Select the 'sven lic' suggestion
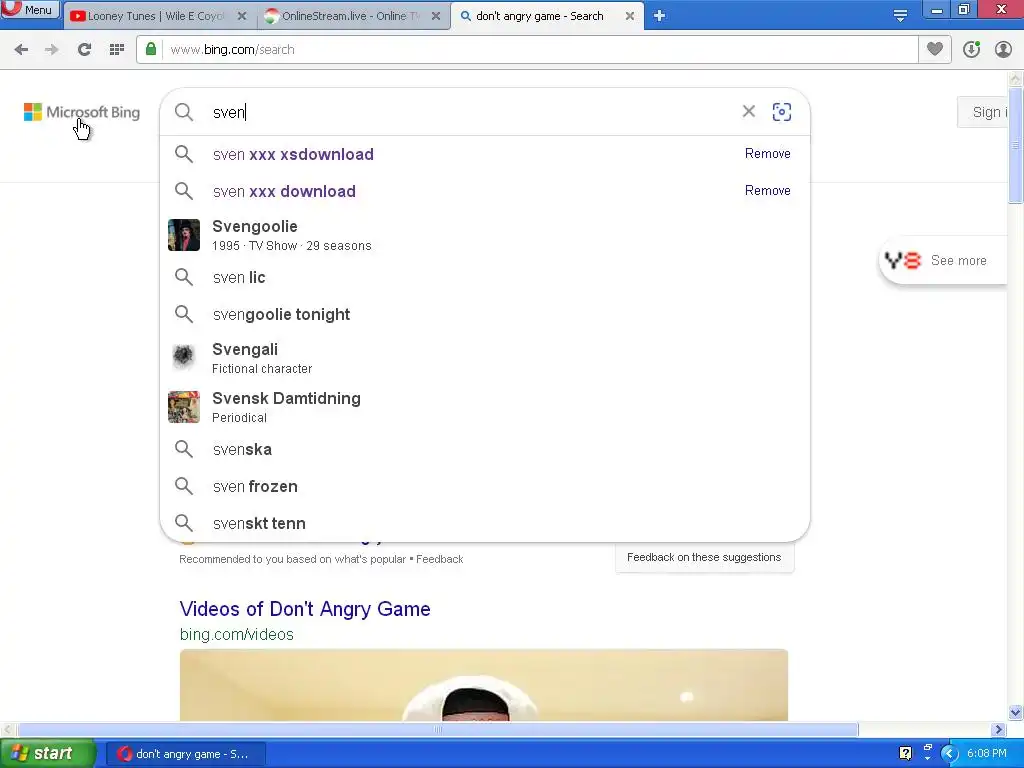 pos(485,278)
